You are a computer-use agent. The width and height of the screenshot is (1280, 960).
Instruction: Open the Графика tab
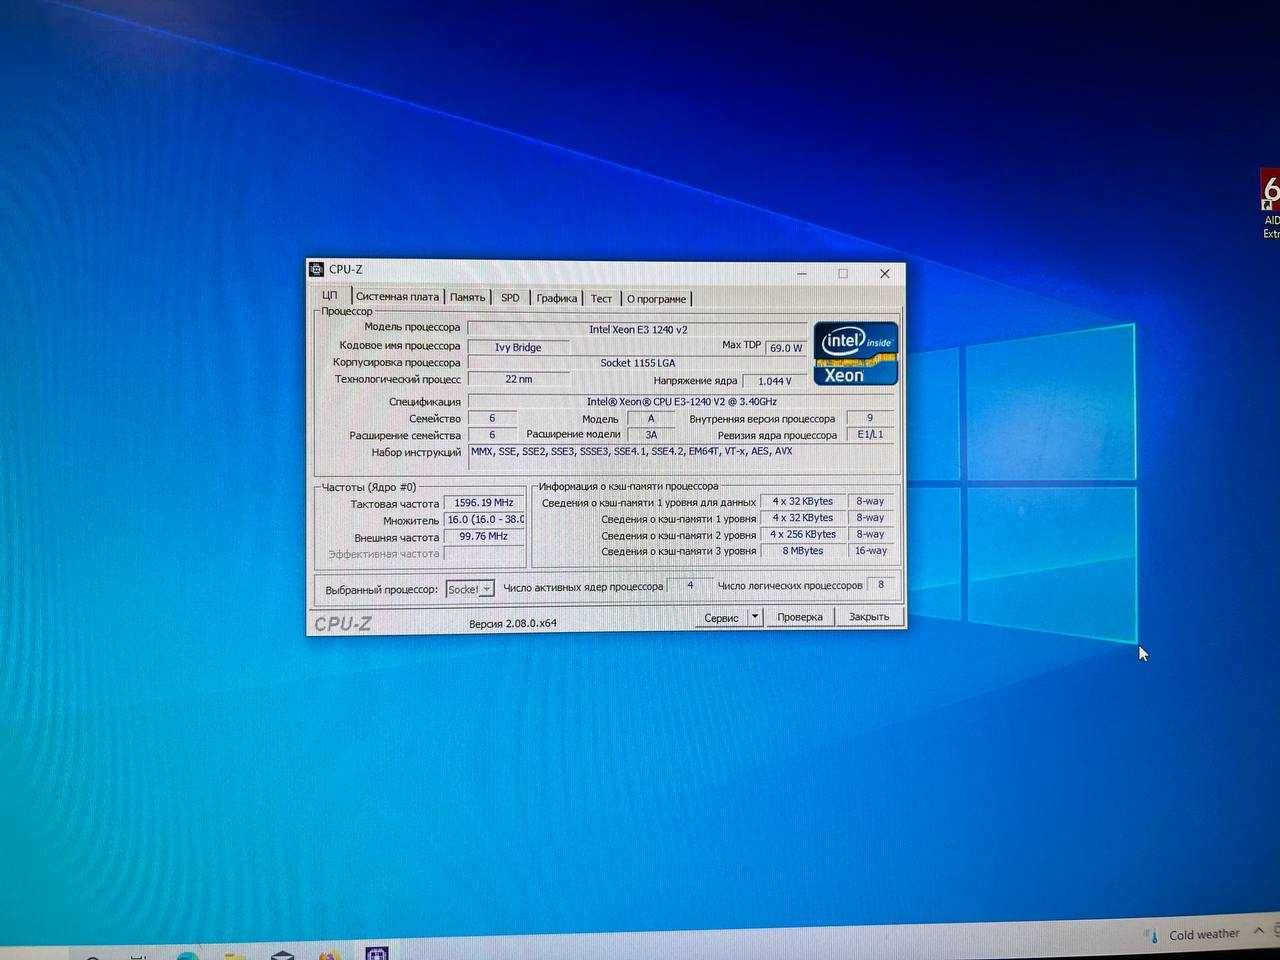pyautogui.click(x=556, y=298)
